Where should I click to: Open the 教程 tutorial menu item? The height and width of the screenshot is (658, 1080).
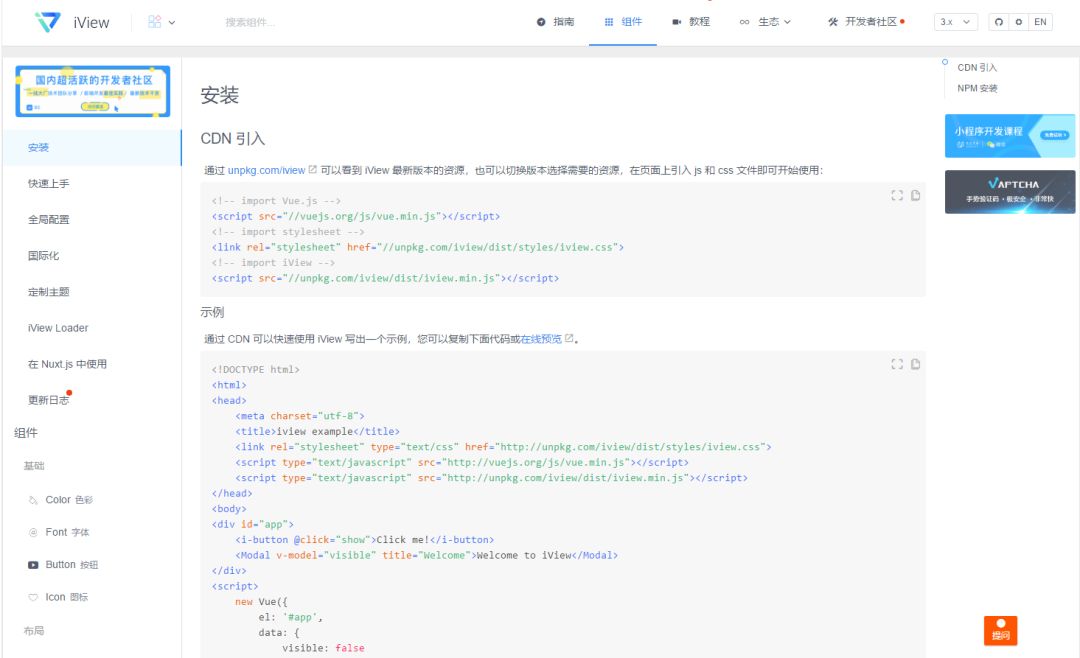[691, 22]
